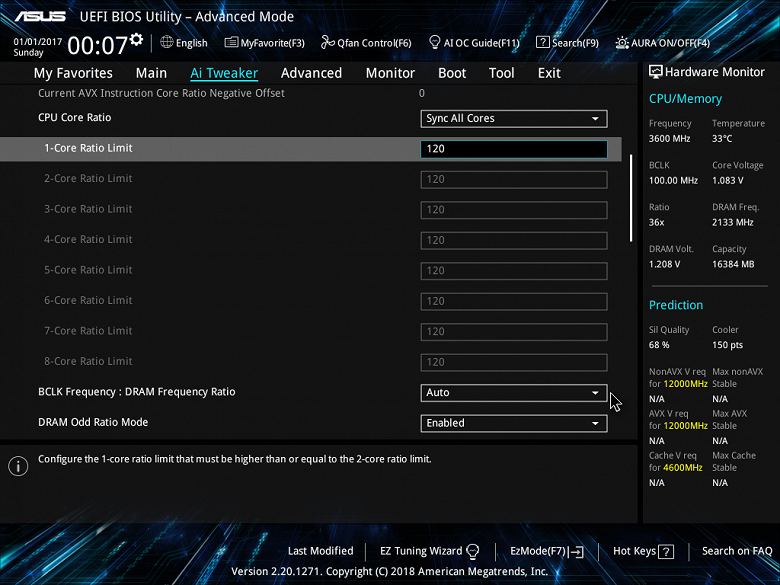The height and width of the screenshot is (585, 780).
Task: Click the Hardware Monitor screen icon
Action: pos(656,72)
